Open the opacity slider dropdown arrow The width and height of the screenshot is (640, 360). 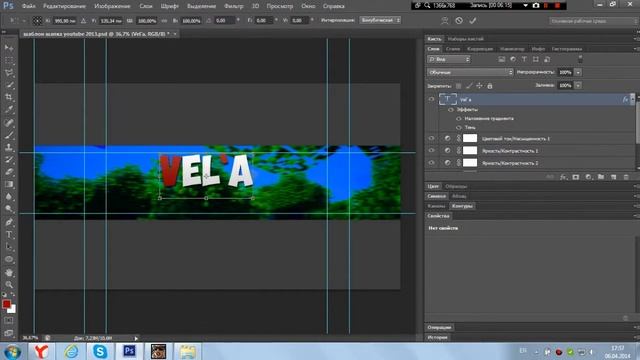pos(578,72)
